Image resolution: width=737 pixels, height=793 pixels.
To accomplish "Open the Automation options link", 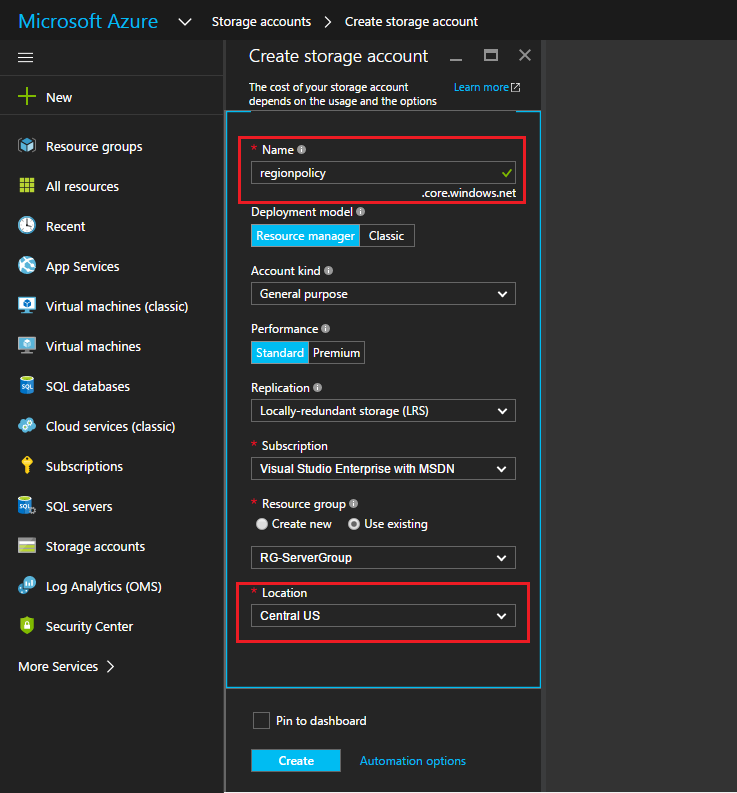I will (413, 761).
